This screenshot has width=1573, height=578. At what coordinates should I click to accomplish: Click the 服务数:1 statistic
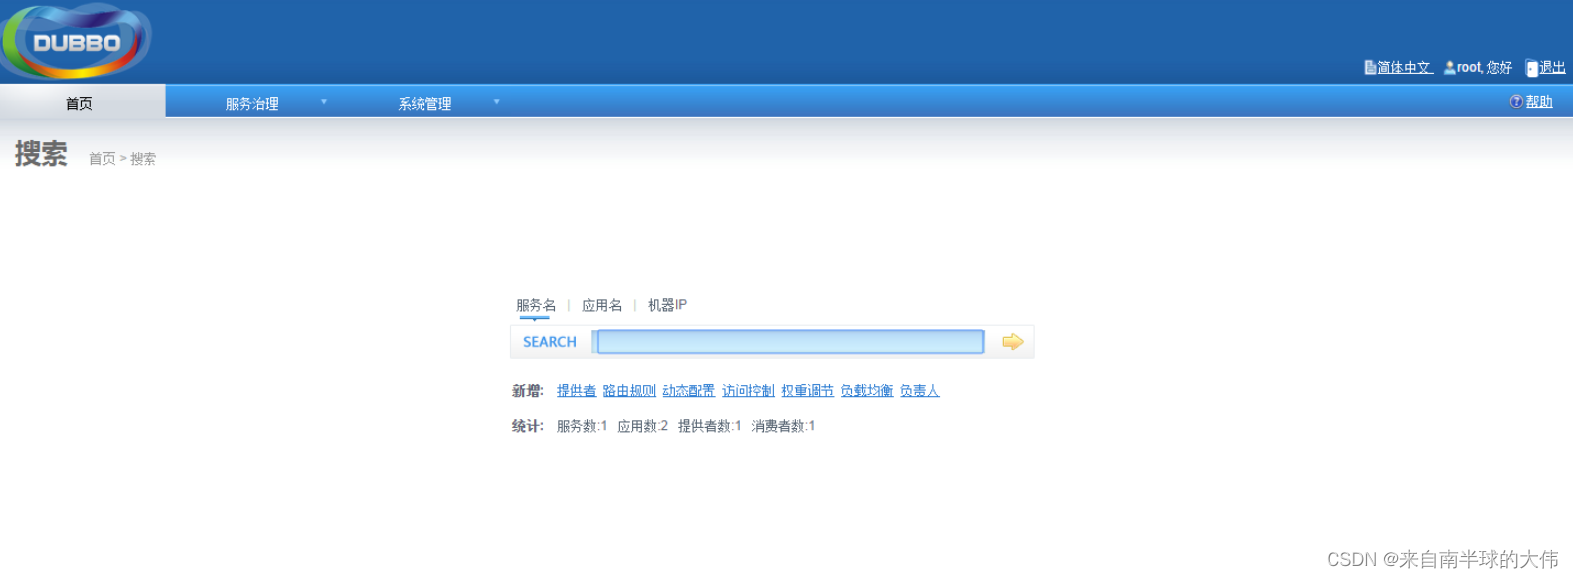pyautogui.click(x=582, y=426)
